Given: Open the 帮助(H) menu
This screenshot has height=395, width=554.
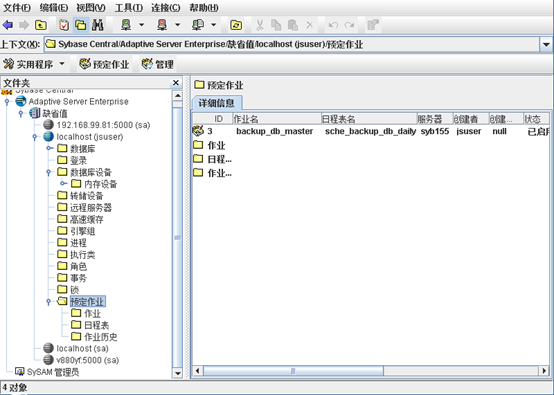Looking at the screenshot, I should pos(204,7).
